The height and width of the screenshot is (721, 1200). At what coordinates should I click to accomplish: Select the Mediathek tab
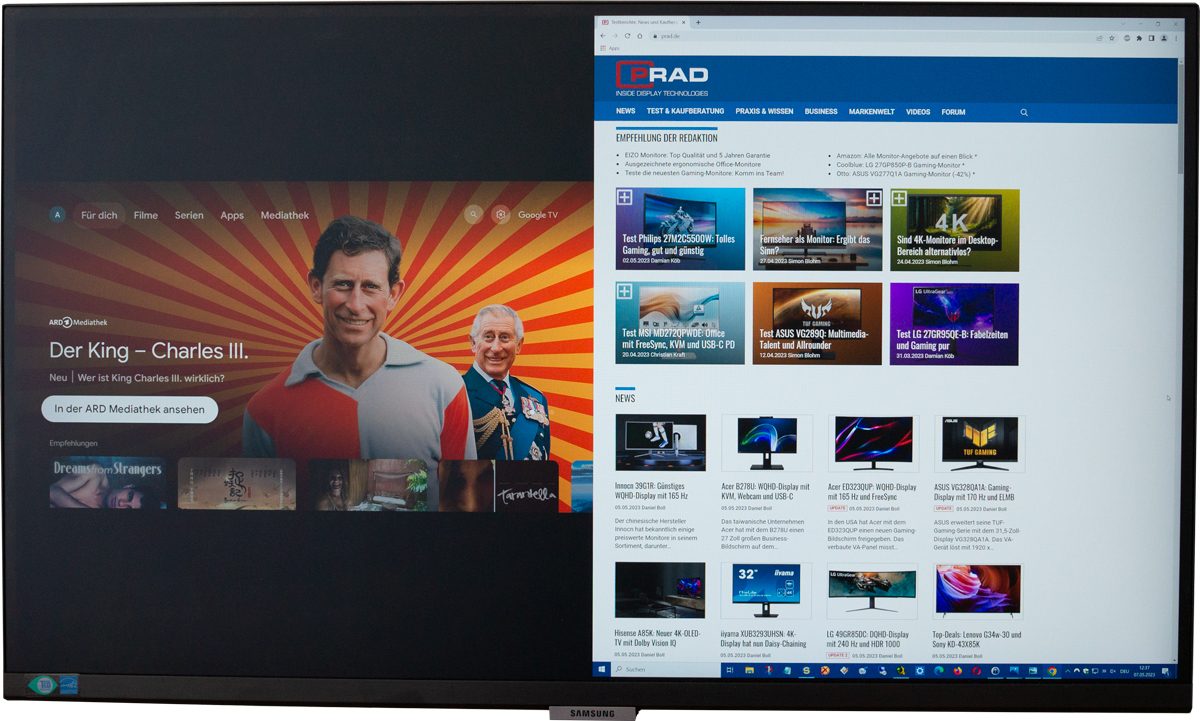(285, 215)
